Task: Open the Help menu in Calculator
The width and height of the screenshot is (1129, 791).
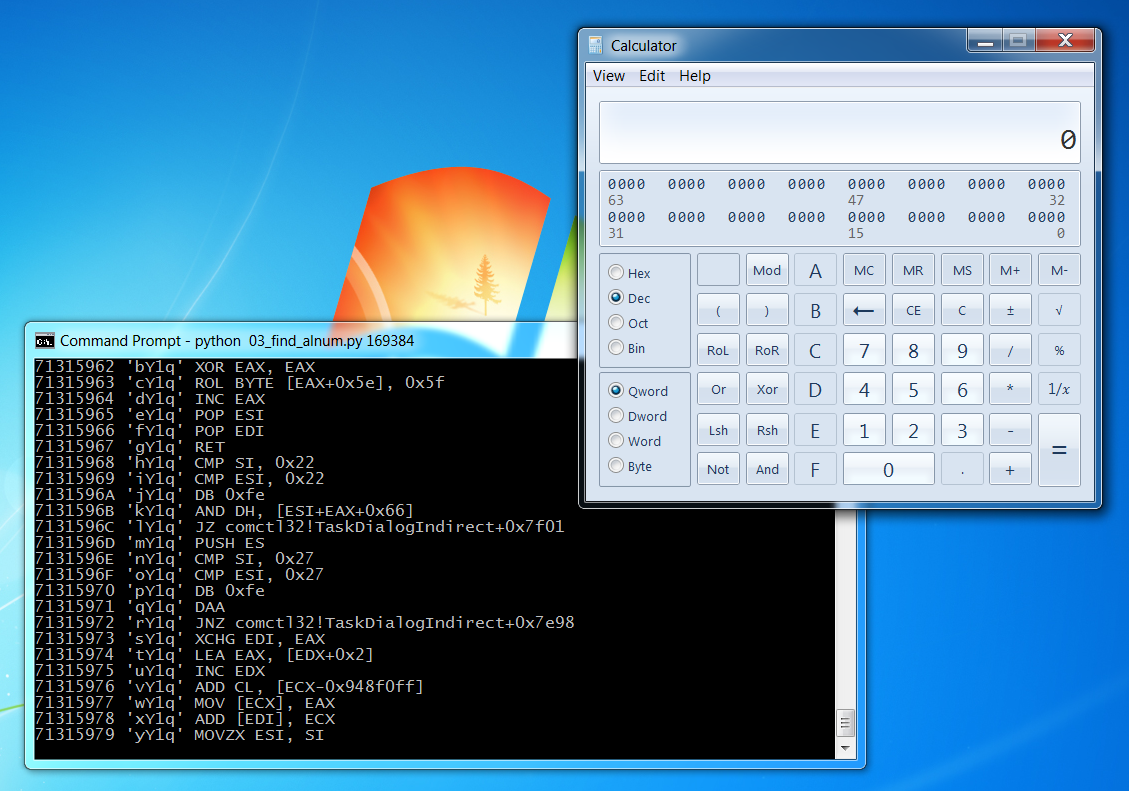Action: [694, 76]
